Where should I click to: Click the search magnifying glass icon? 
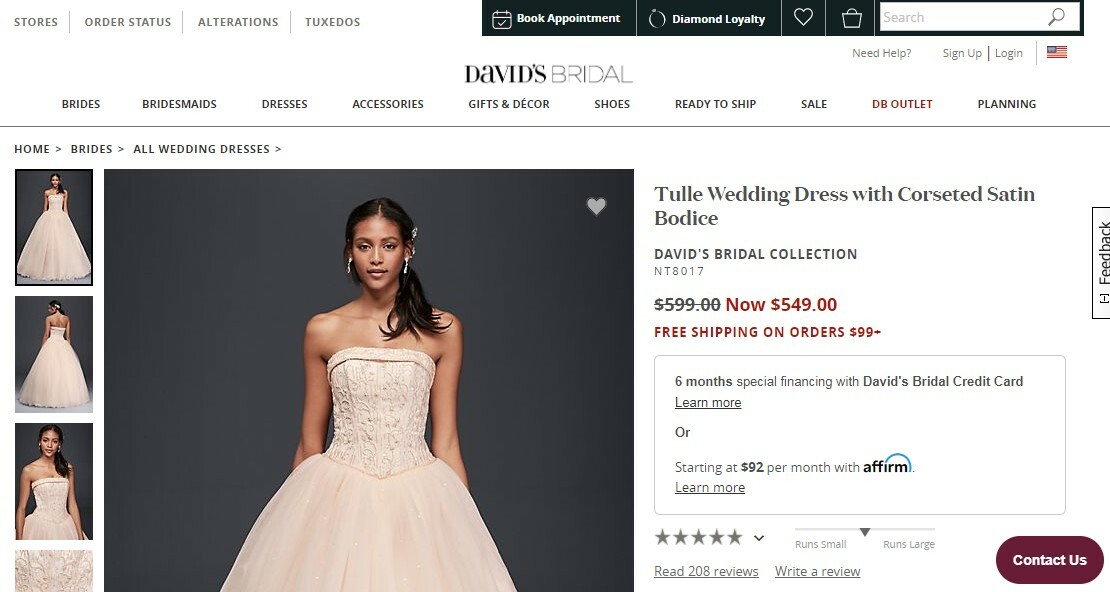(x=1057, y=17)
